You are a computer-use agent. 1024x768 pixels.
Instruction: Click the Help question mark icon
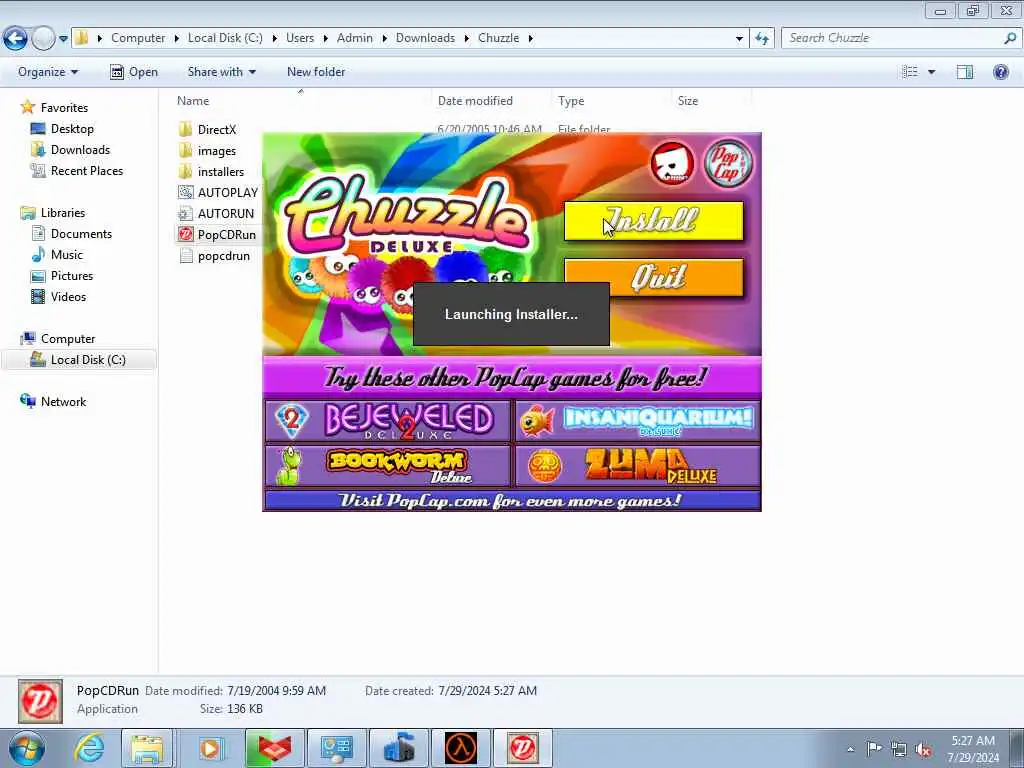click(1000, 72)
